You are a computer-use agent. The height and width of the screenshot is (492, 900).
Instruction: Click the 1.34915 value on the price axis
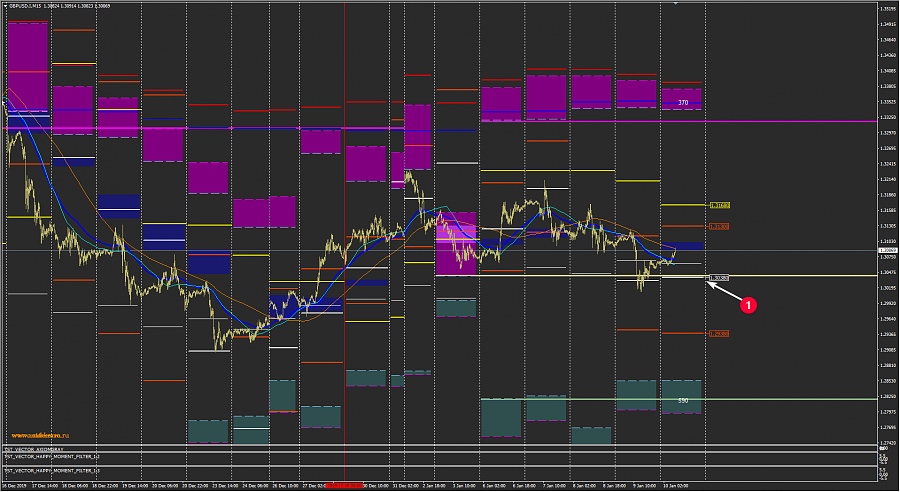click(x=888, y=25)
